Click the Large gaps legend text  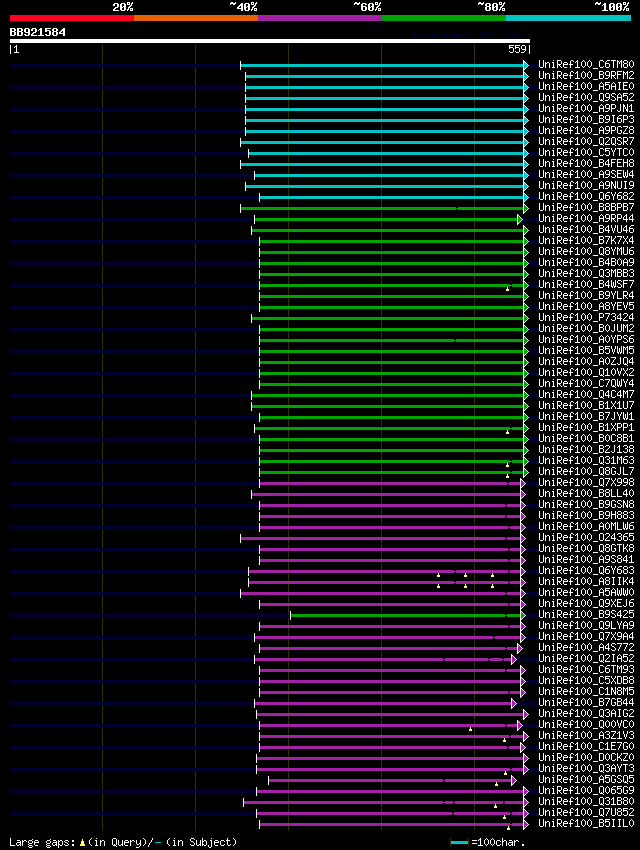point(123,842)
